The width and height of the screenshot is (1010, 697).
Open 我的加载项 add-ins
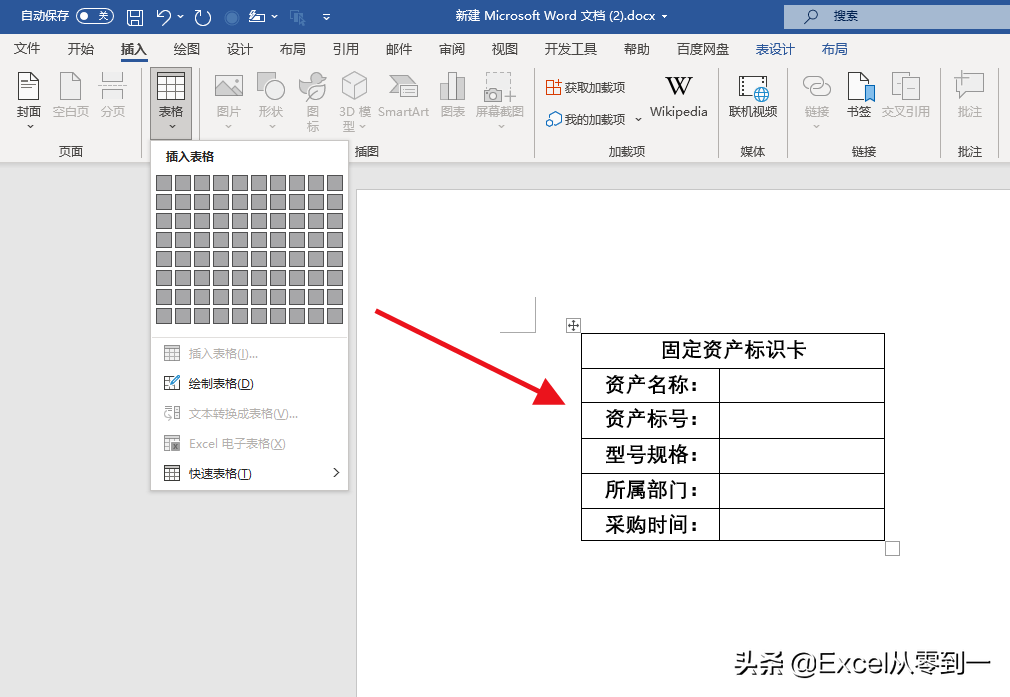[x=586, y=119]
